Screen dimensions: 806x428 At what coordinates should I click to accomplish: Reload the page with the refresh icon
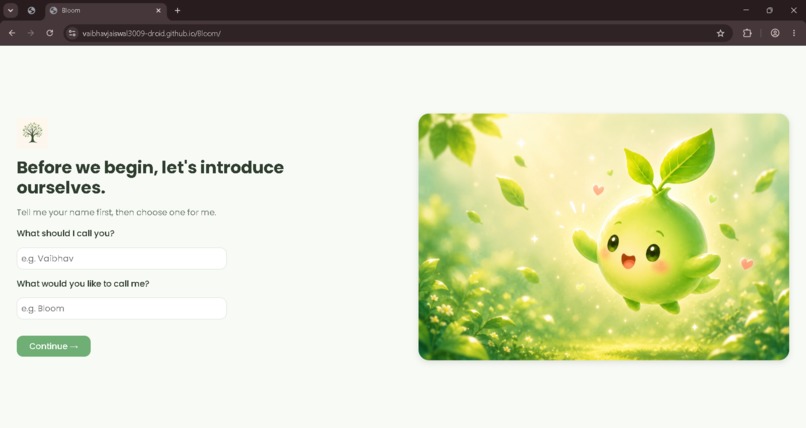coord(49,33)
